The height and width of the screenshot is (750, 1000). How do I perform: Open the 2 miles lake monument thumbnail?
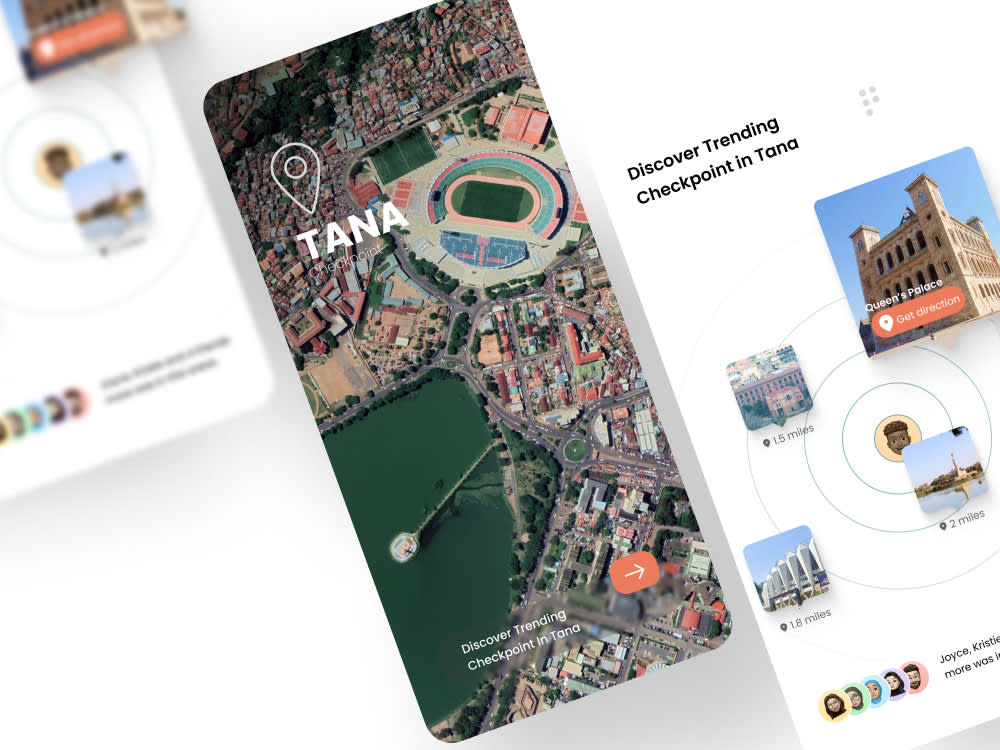pos(945,471)
